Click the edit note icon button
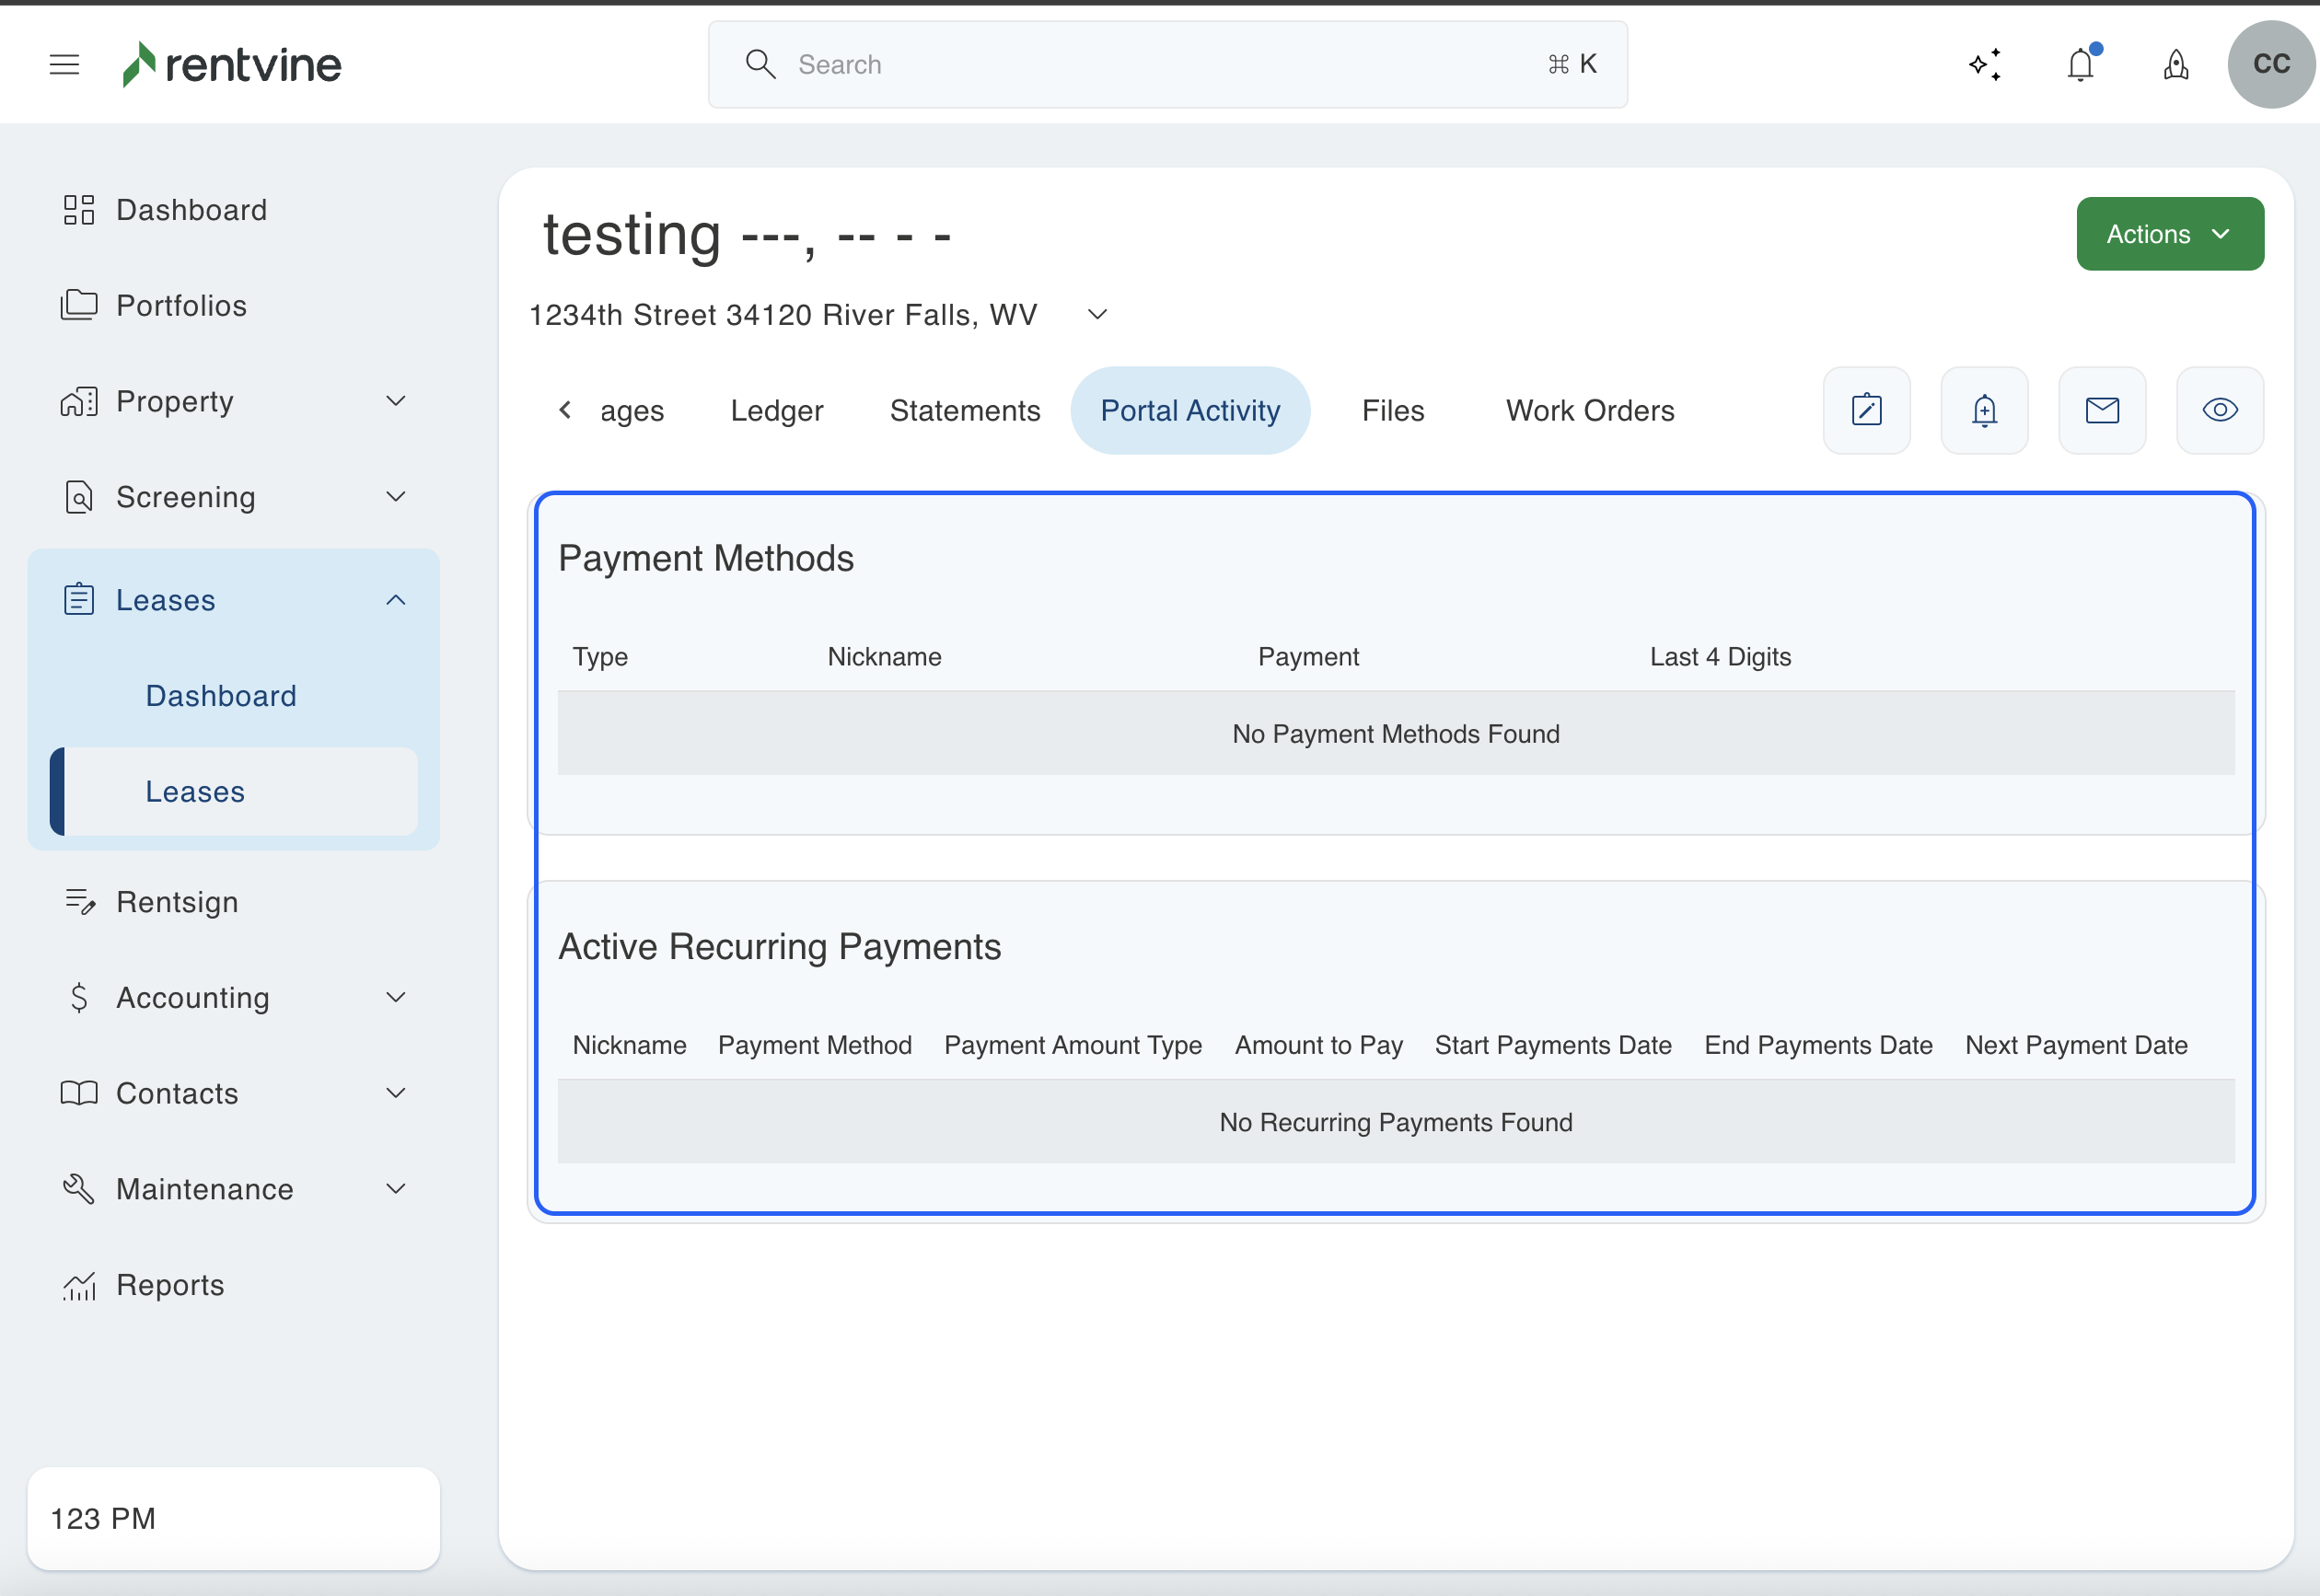The height and width of the screenshot is (1596, 2320). (x=1866, y=410)
